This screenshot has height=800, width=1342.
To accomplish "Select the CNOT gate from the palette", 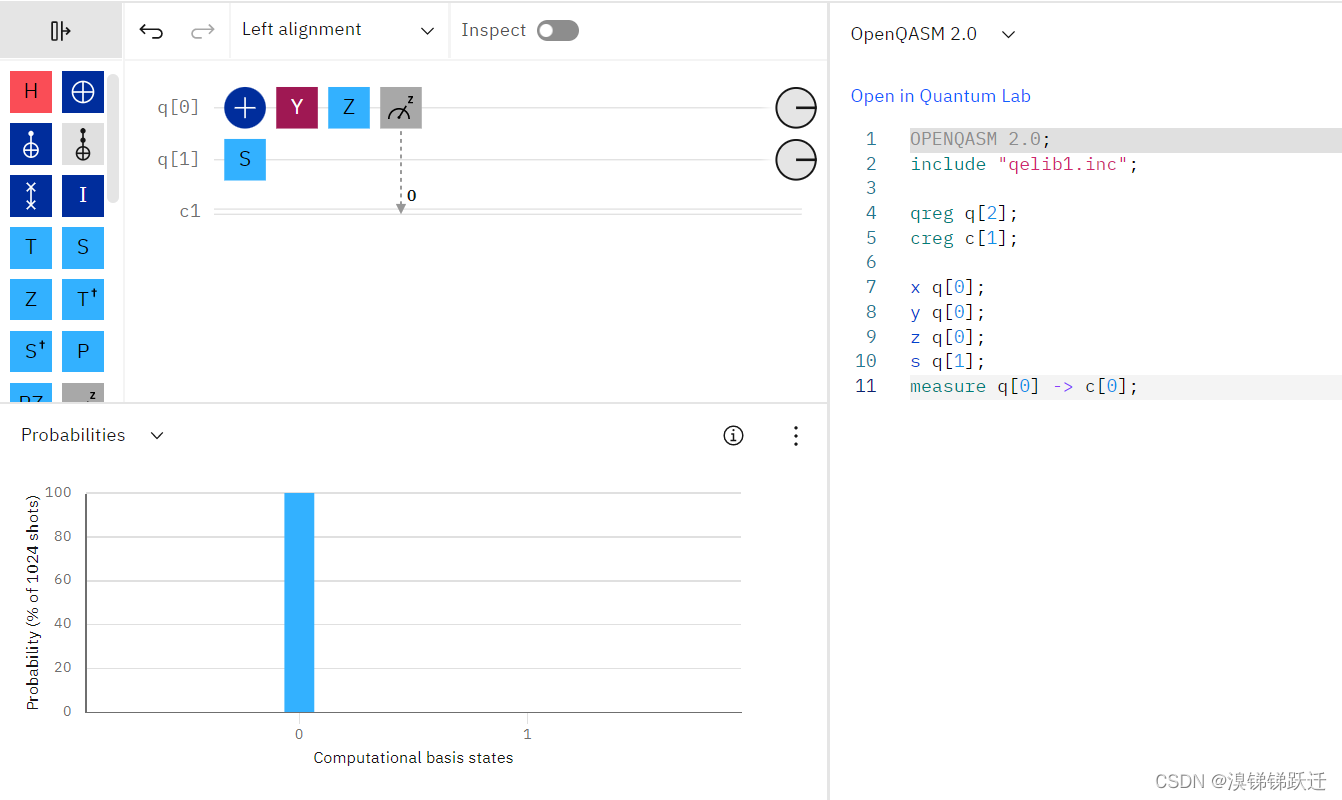I will (82, 91).
